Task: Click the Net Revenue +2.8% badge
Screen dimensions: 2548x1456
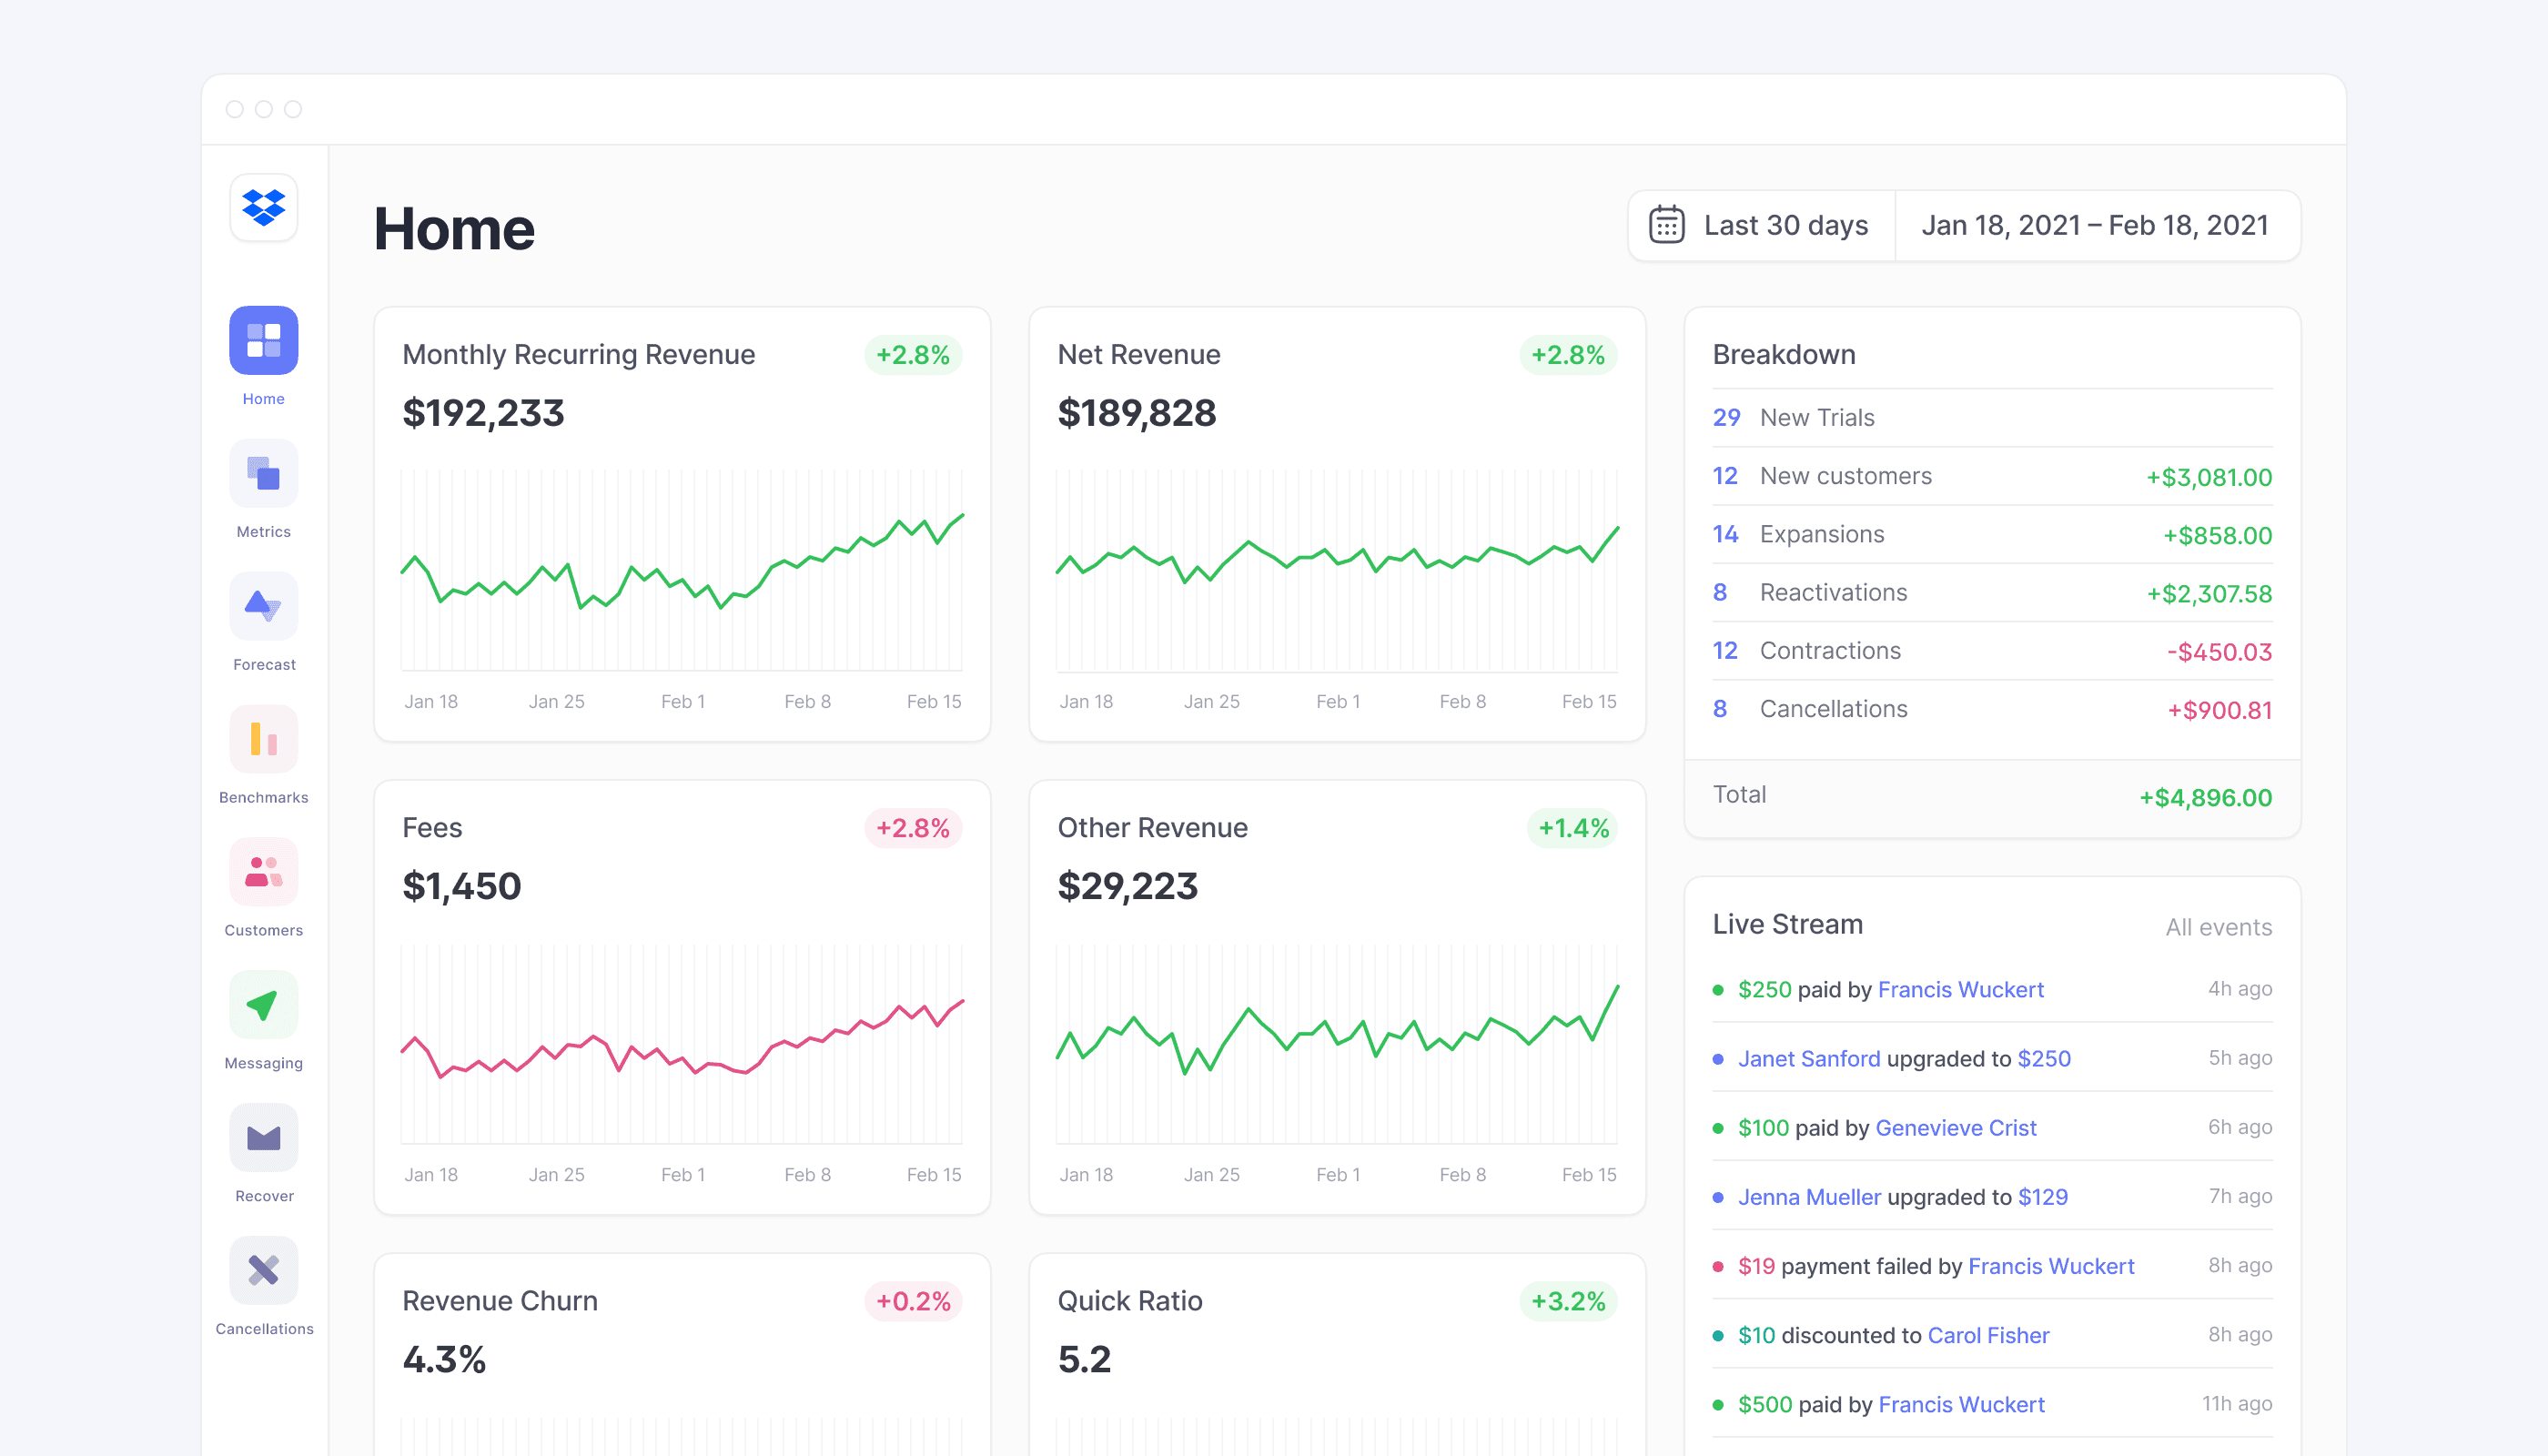Action: (x=1568, y=355)
